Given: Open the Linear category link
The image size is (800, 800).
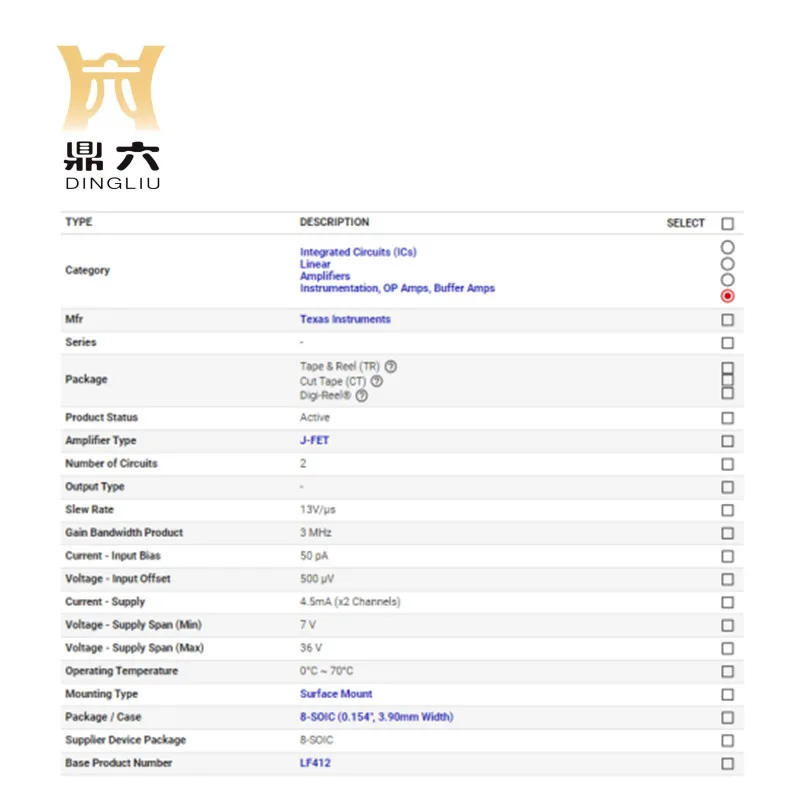Looking at the screenshot, I should [315, 264].
